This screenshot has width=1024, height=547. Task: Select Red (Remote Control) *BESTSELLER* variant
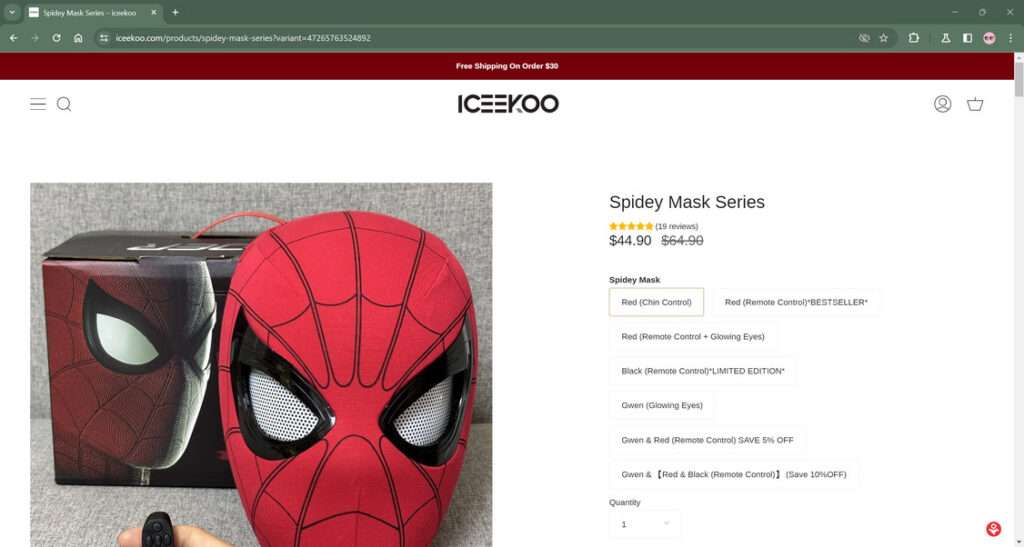tap(796, 302)
